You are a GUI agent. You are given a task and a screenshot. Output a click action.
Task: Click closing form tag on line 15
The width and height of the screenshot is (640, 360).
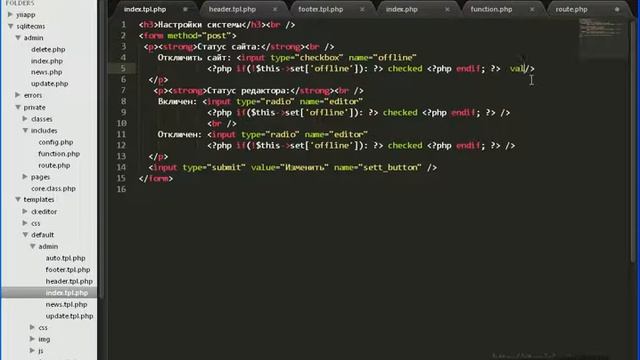coord(156,178)
